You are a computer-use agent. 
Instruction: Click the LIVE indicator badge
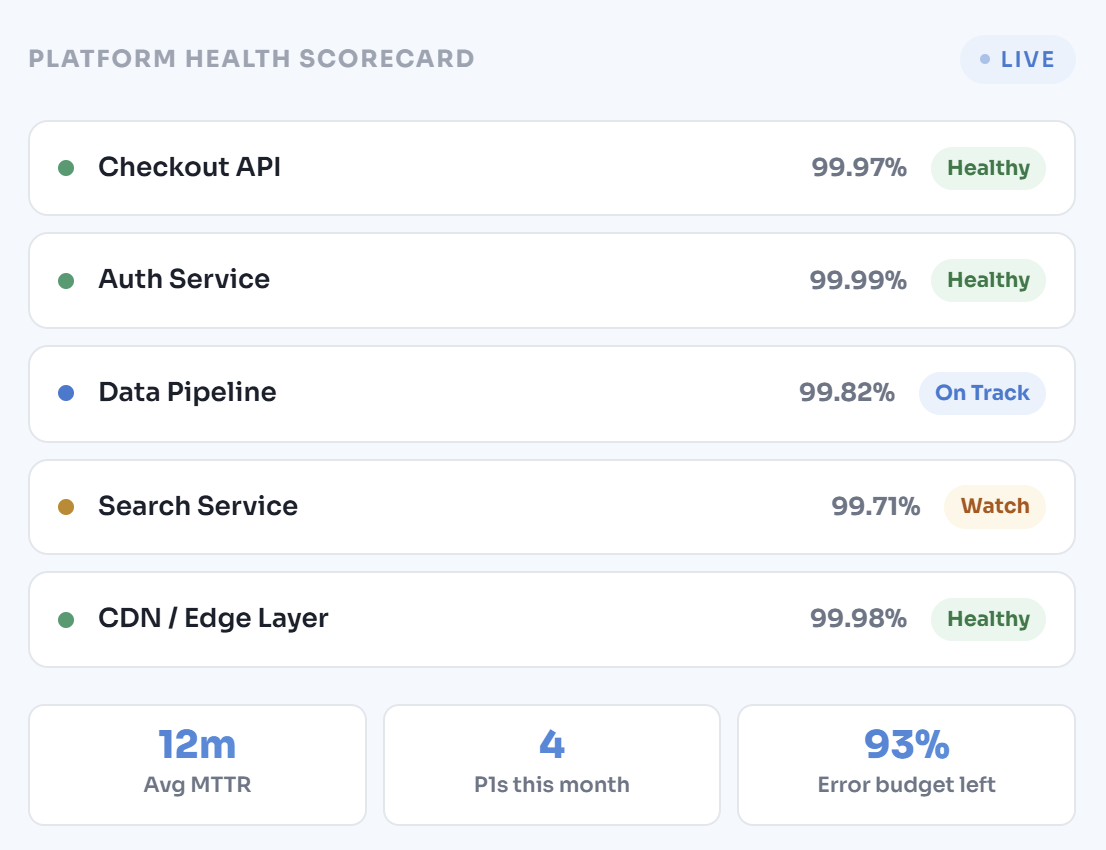pos(1017,60)
